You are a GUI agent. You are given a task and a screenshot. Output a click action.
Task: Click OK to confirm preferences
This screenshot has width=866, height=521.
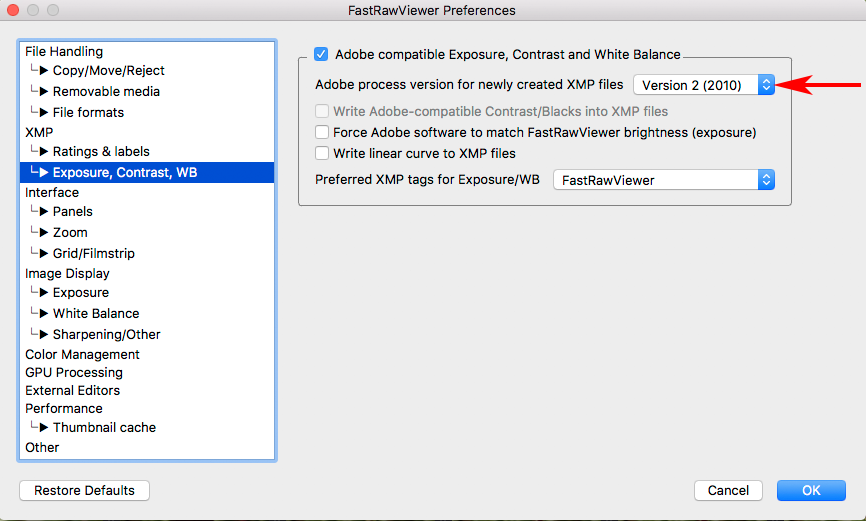click(811, 491)
